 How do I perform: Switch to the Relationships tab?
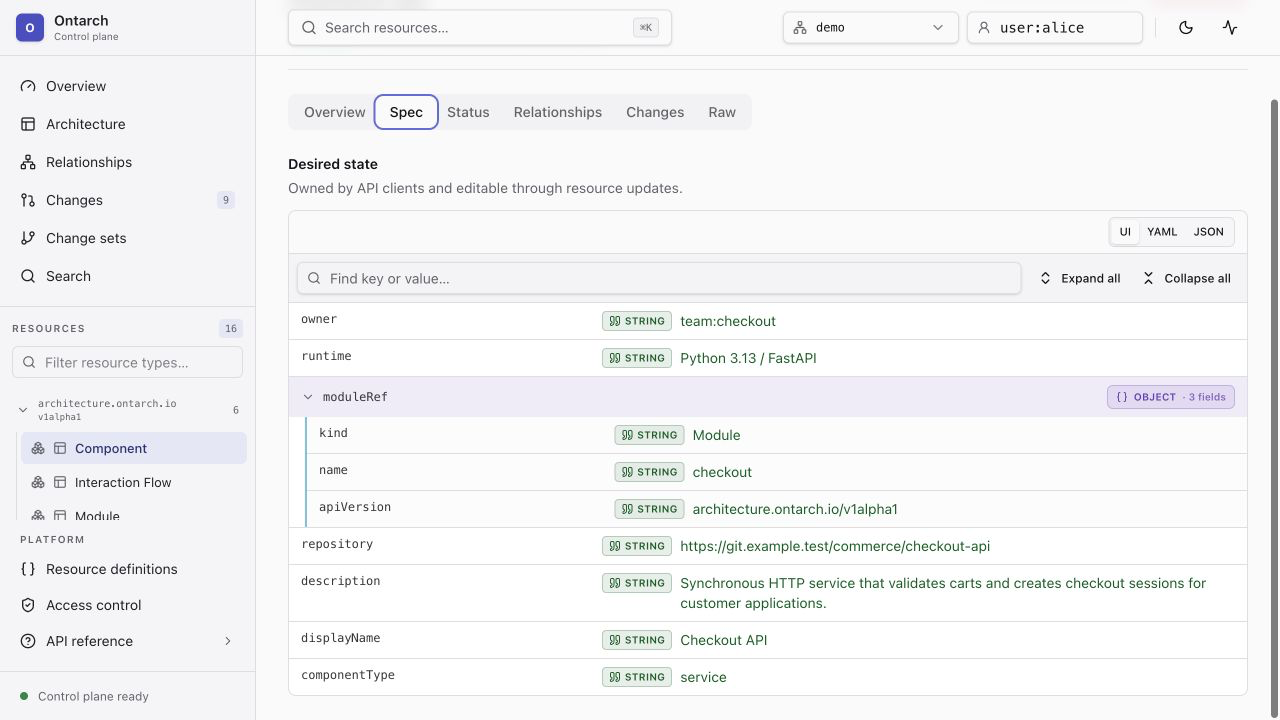tap(558, 112)
